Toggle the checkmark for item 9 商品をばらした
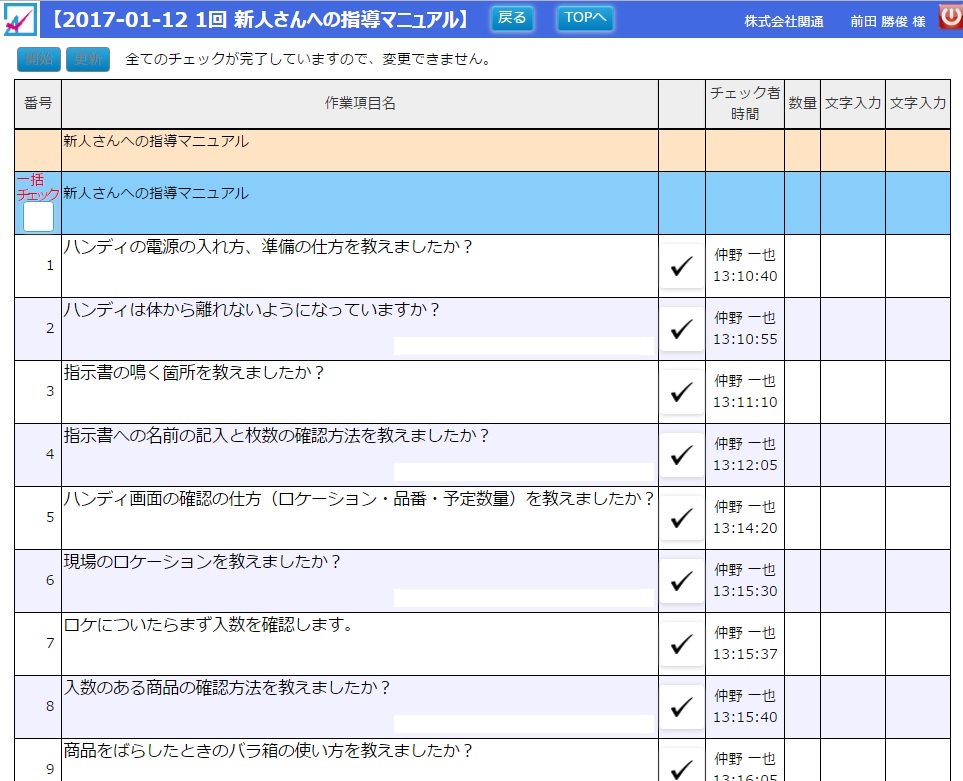963x781 pixels. (x=681, y=765)
